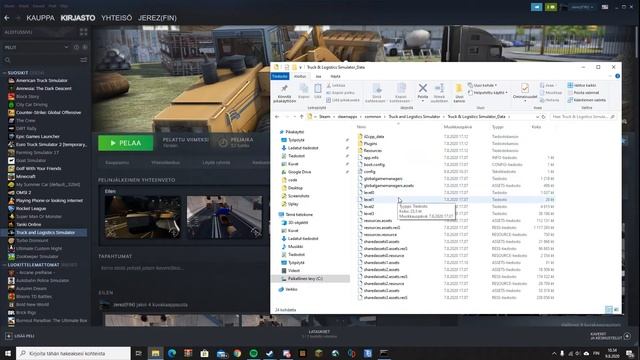The height and width of the screenshot is (360, 640).
Task: Select Truck and Logistics Simulator entry
Action: tap(45, 233)
